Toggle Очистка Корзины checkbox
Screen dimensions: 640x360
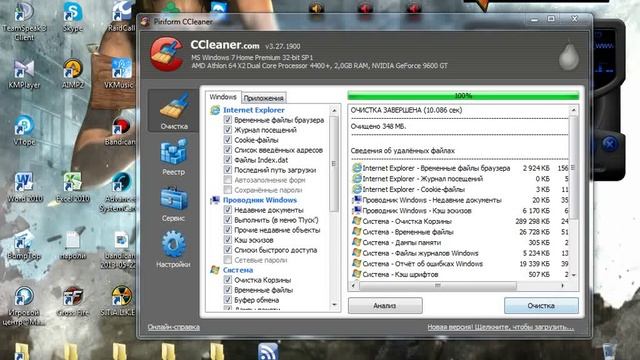click(x=228, y=280)
